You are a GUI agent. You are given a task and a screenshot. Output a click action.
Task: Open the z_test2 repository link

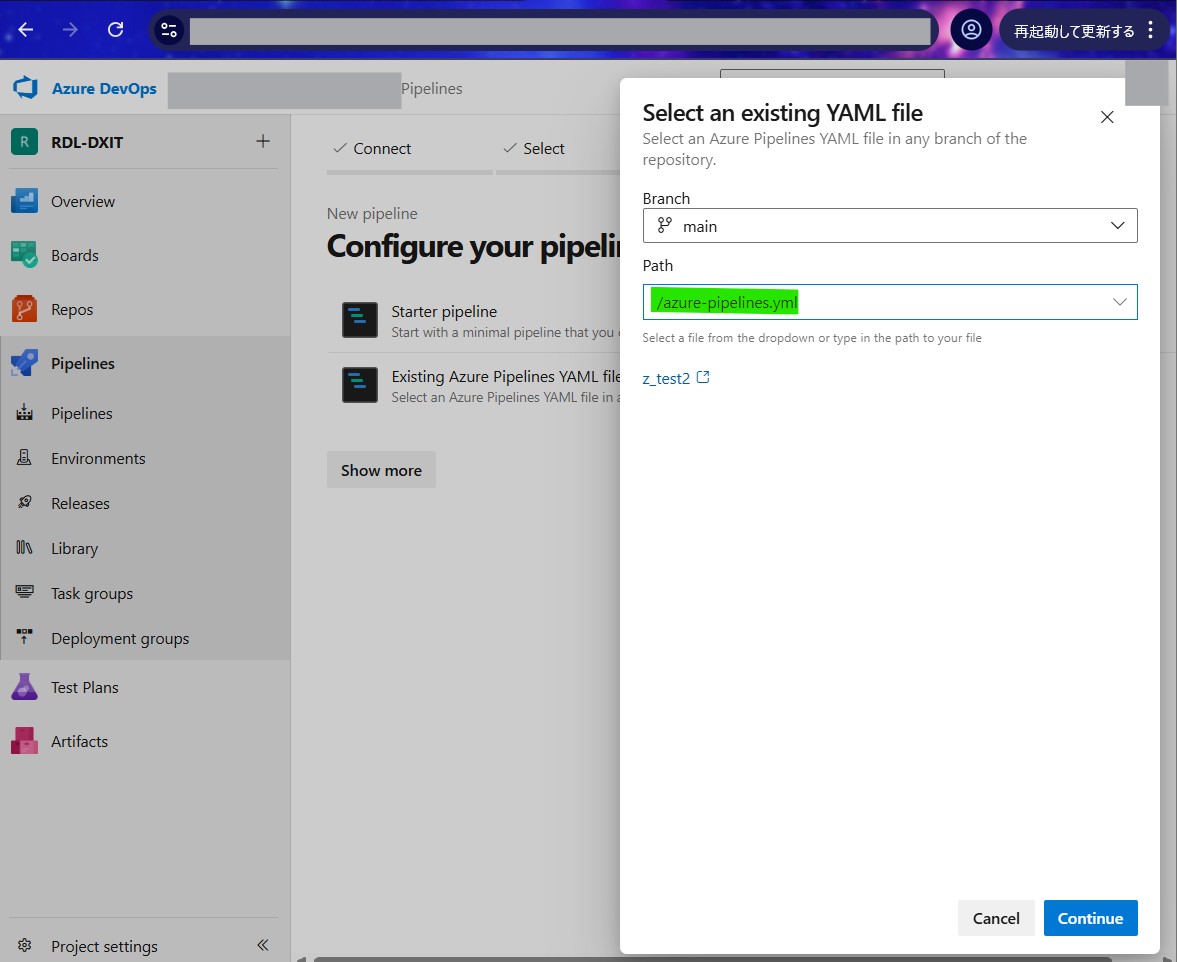pyautogui.click(x=666, y=378)
